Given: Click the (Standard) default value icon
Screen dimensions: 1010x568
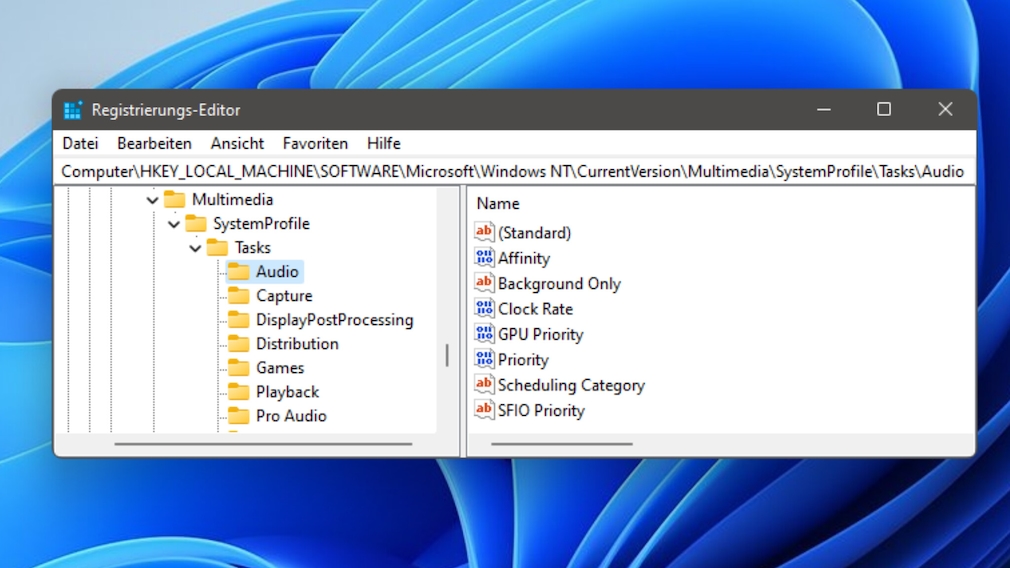Looking at the screenshot, I should tap(484, 232).
